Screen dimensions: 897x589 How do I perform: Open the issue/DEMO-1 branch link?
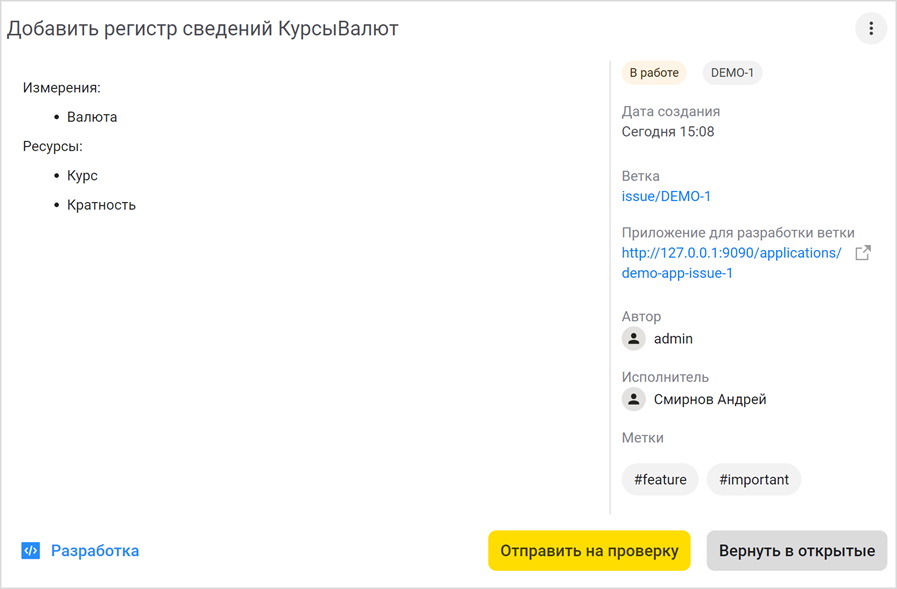666,196
